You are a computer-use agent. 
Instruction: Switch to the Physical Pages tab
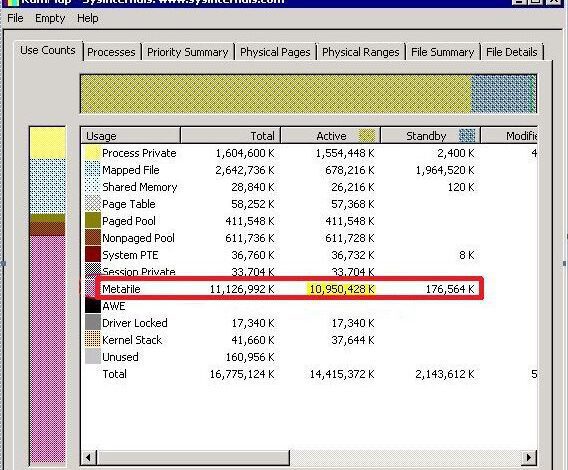[x=275, y=52]
